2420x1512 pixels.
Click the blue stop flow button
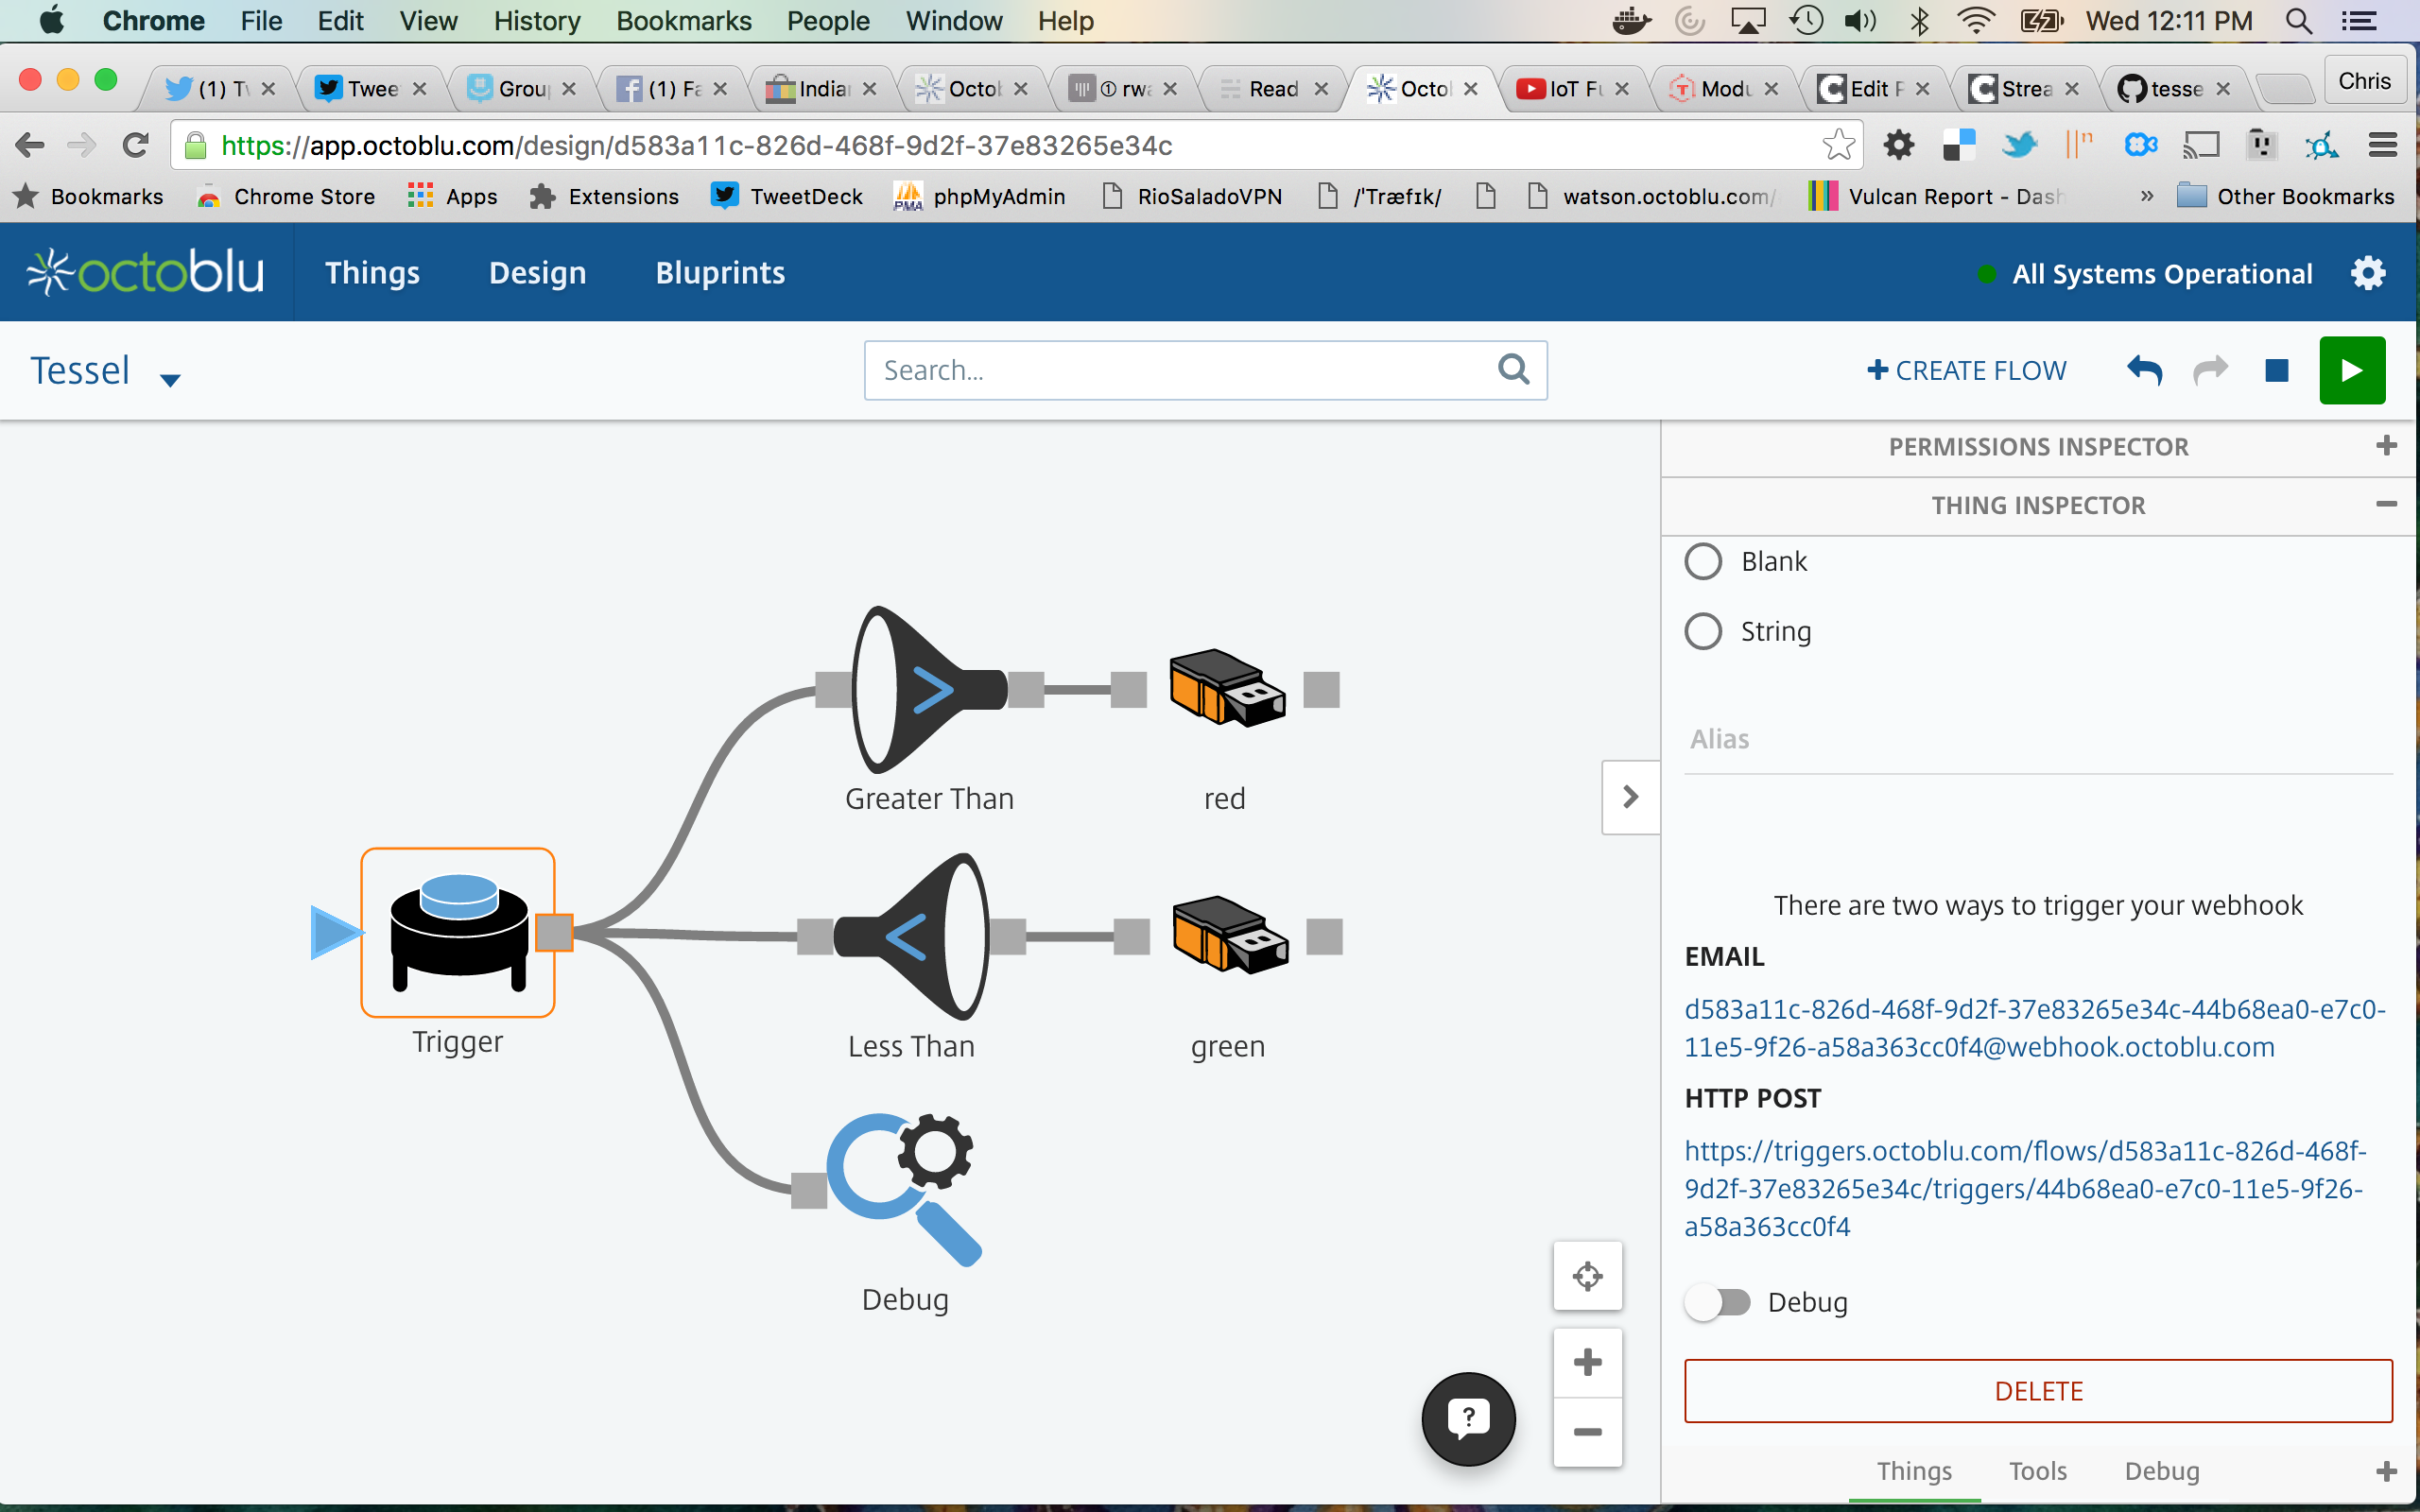[x=2276, y=371]
